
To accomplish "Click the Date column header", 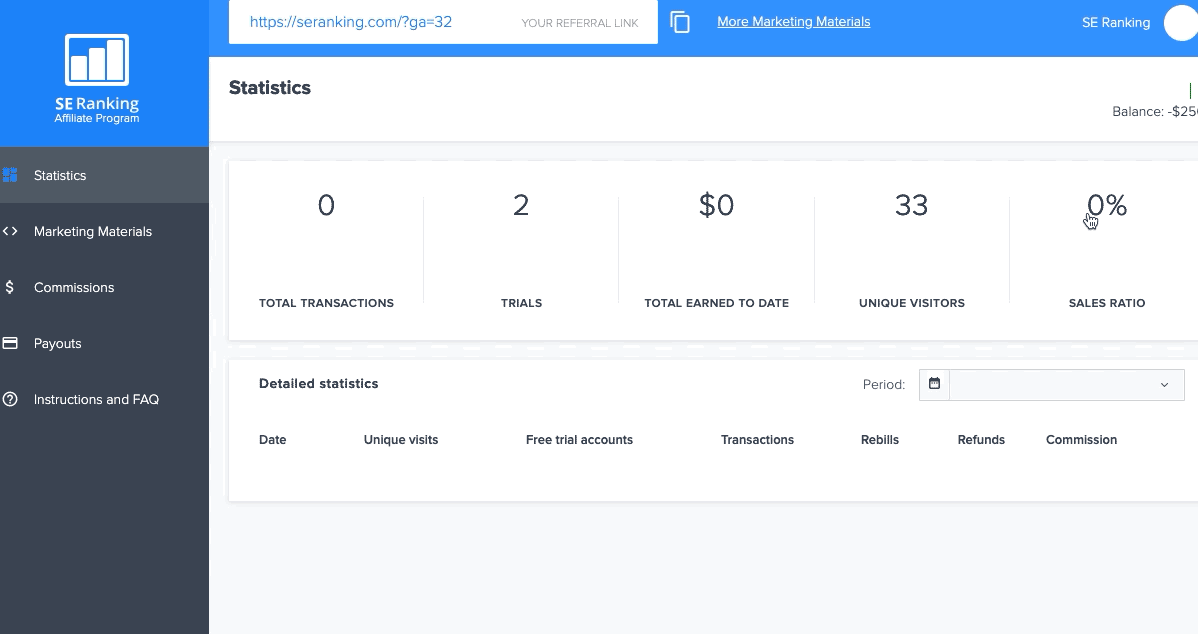I will [273, 439].
